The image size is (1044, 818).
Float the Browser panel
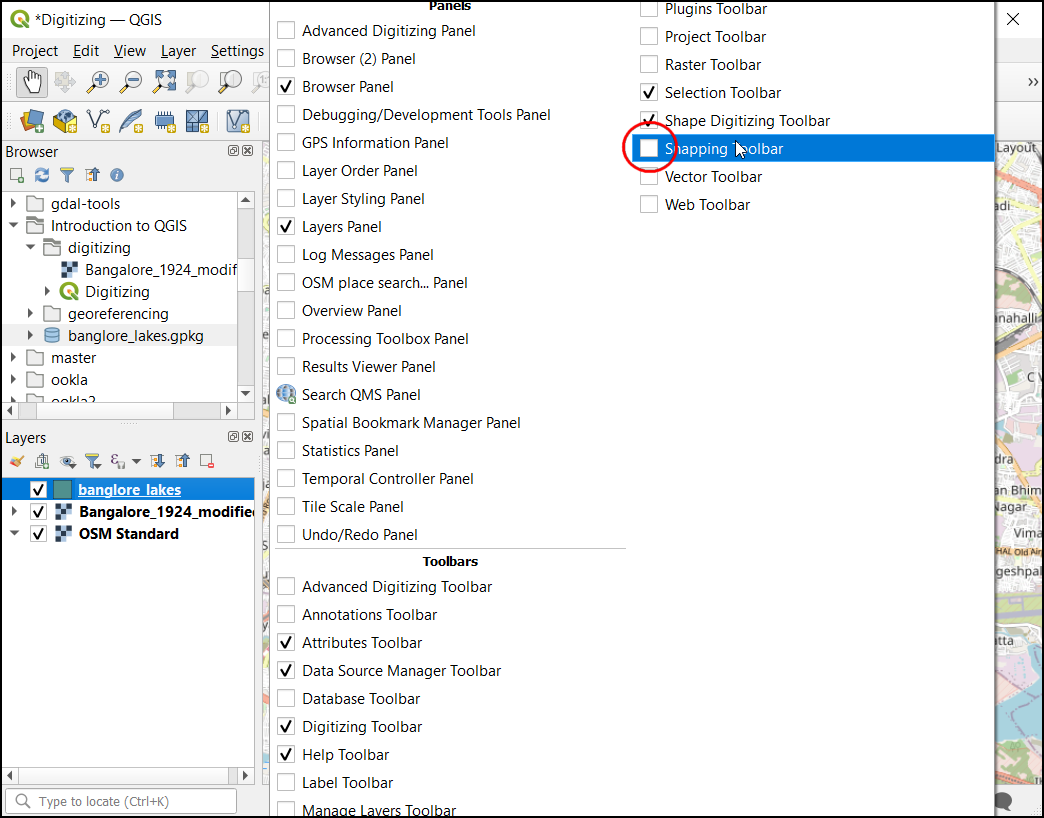pyautogui.click(x=233, y=151)
